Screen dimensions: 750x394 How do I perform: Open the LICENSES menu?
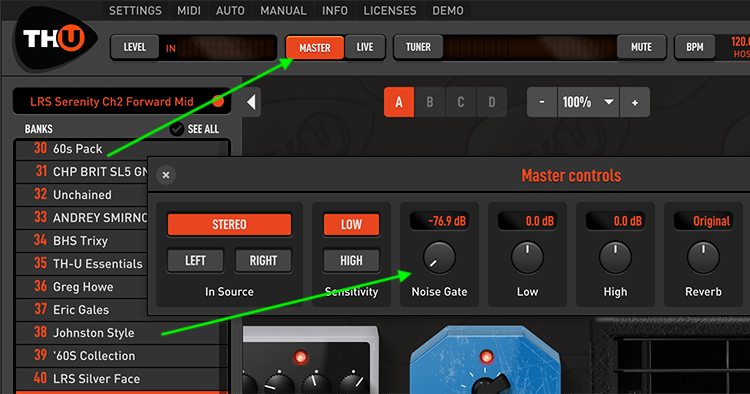tap(390, 11)
